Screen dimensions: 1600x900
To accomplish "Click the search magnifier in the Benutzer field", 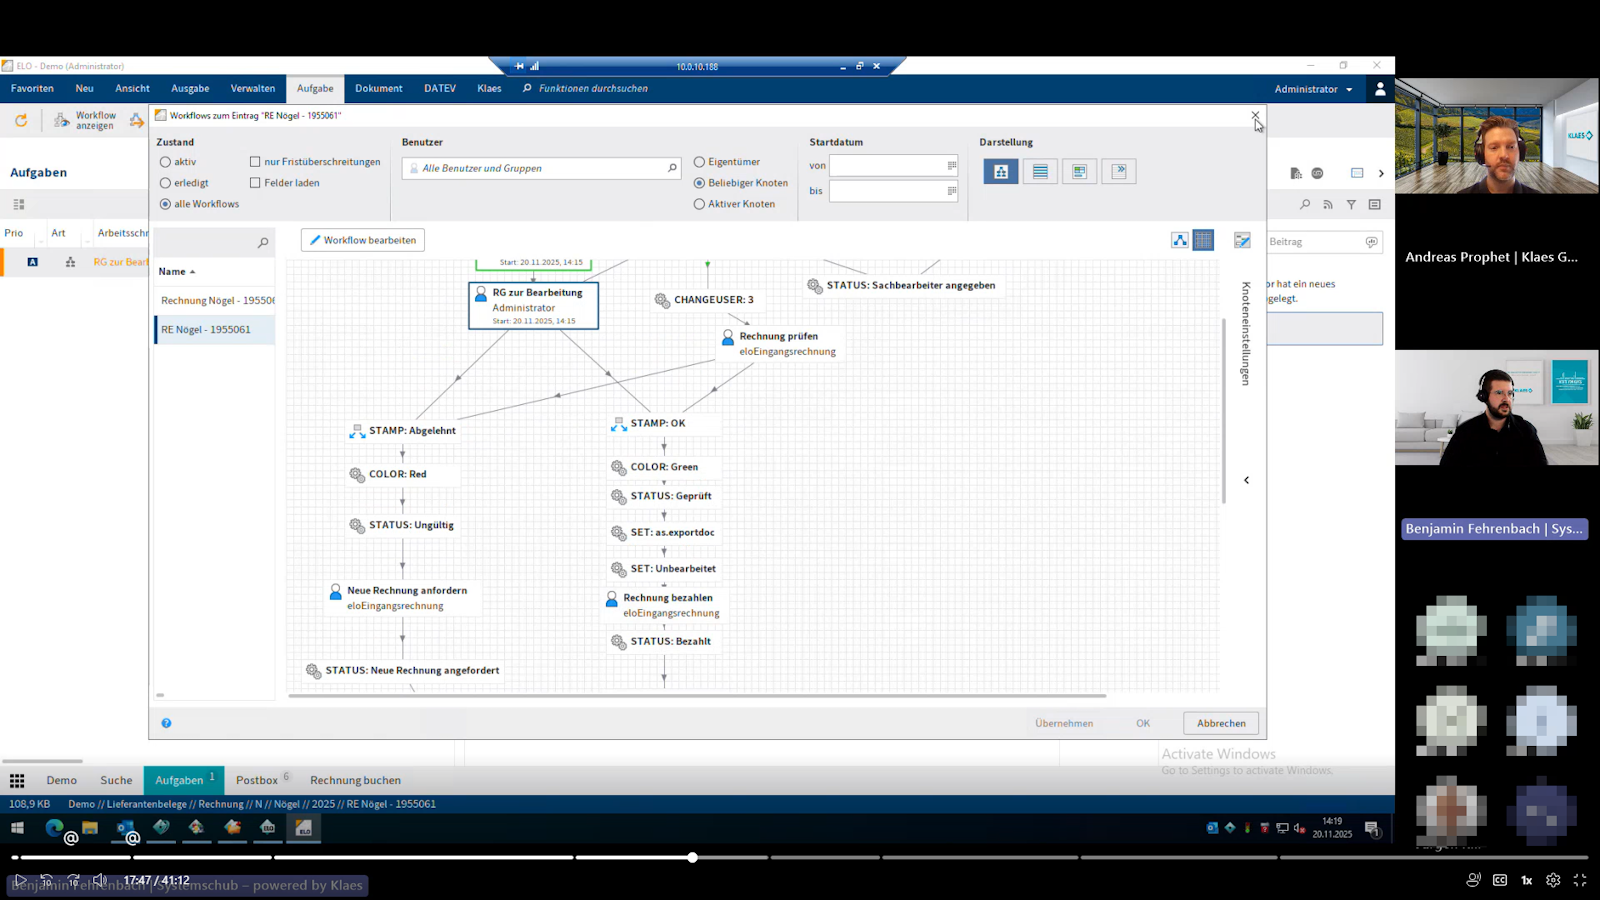I will (x=672, y=168).
